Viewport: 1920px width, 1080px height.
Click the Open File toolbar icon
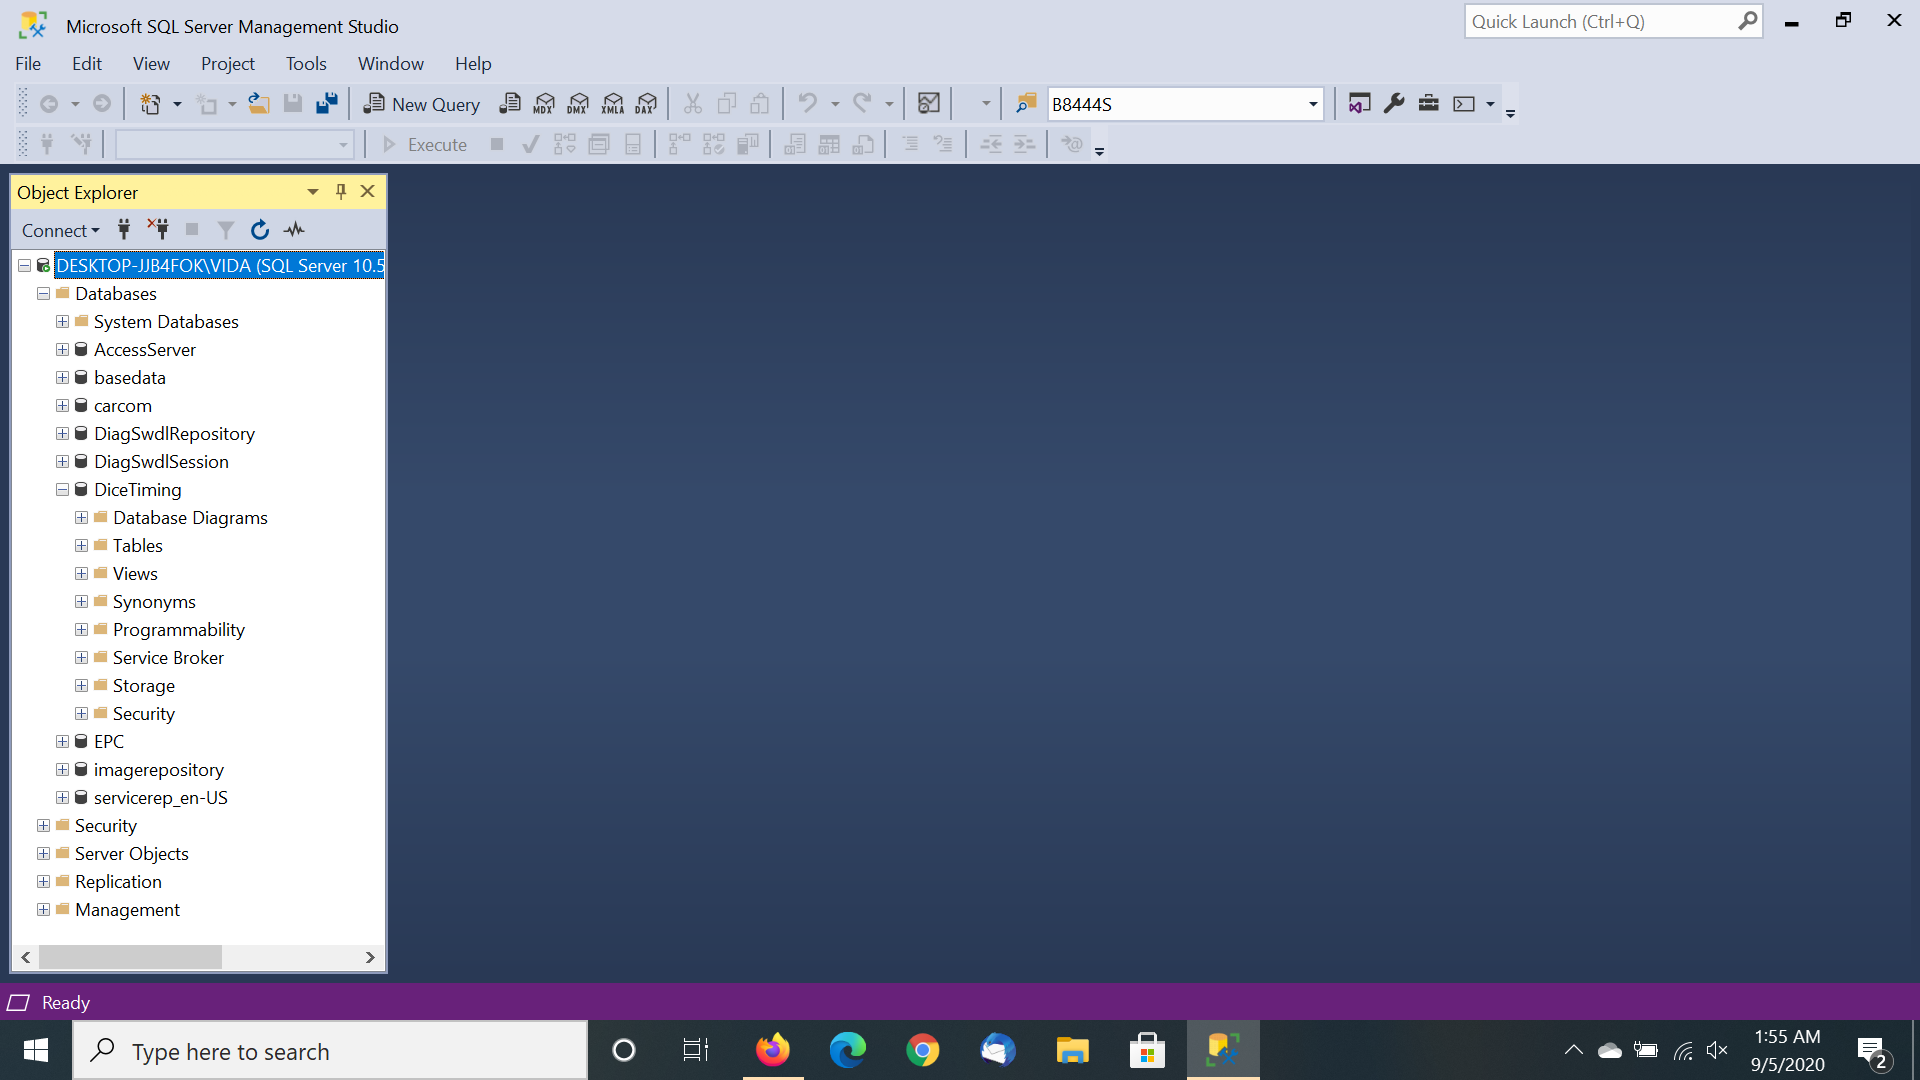[x=259, y=103]
